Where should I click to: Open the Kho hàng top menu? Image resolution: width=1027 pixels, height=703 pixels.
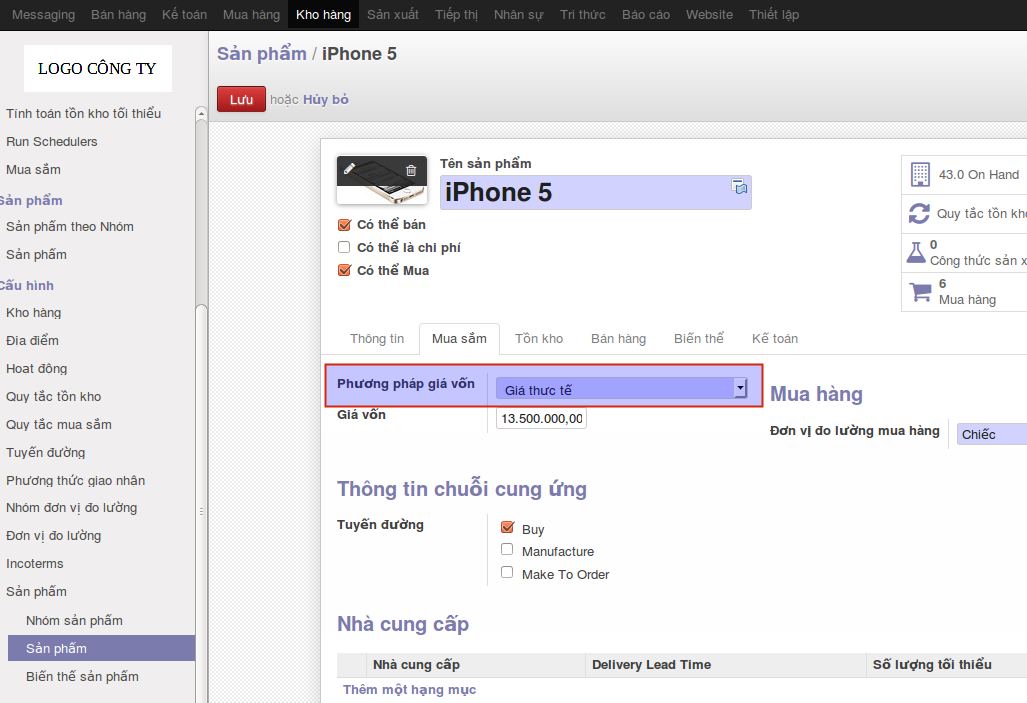point(323,14)
